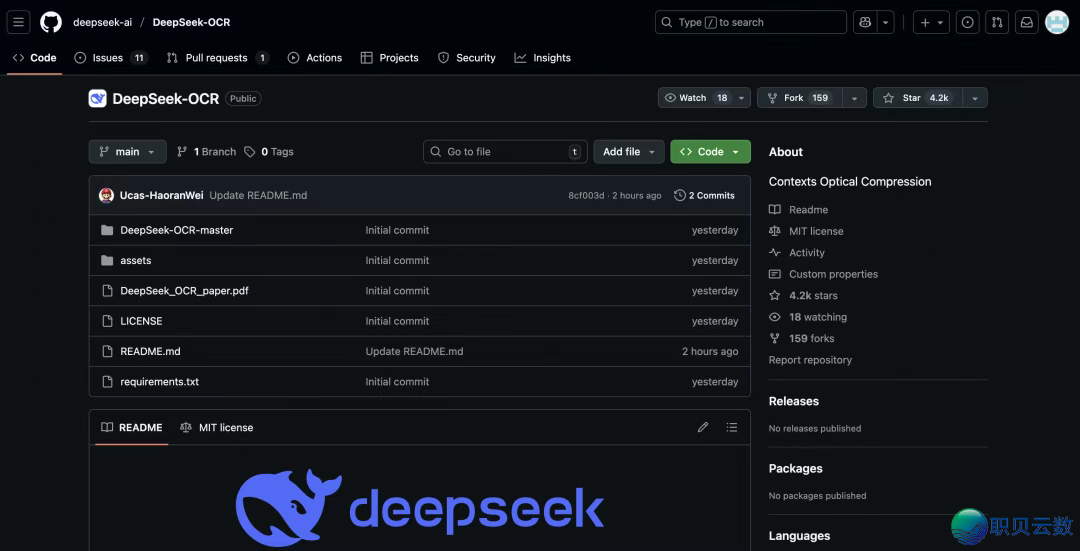This screenshot has width=1080, height=551.
Task: Switch to the Pull requests tab
Action: coord(218,58)
